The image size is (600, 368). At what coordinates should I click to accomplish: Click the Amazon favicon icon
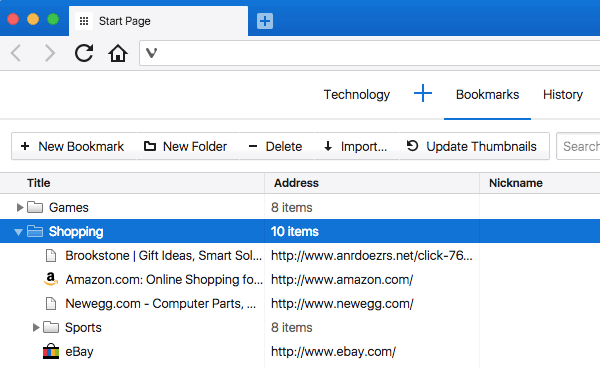pos(51,279)
